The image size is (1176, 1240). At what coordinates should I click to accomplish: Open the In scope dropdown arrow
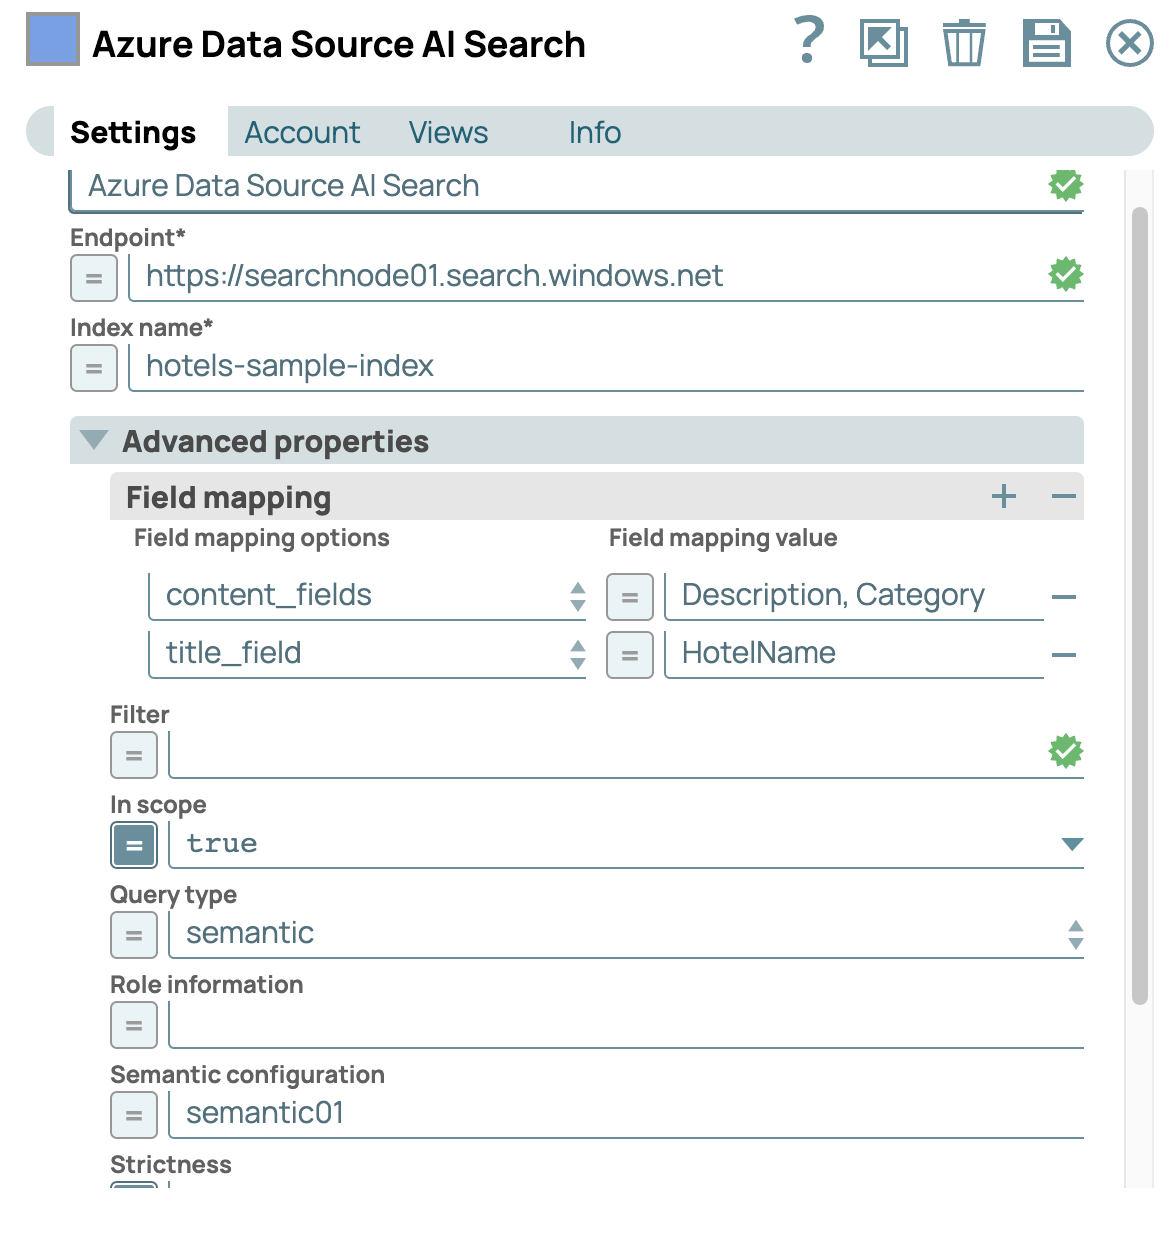(x=1072, y=844)
